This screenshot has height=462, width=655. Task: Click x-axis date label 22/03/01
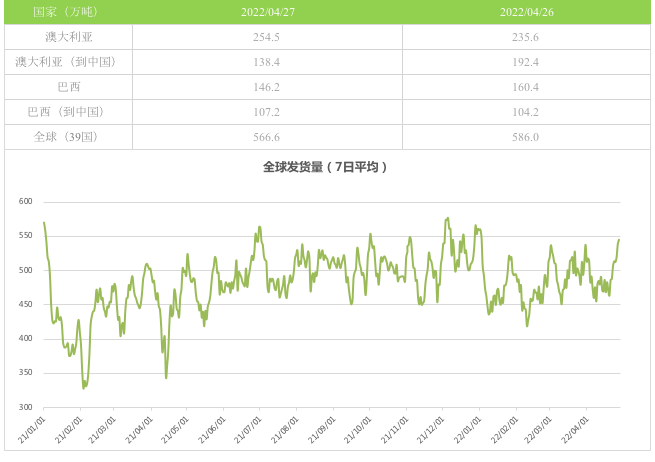point(537,430)
